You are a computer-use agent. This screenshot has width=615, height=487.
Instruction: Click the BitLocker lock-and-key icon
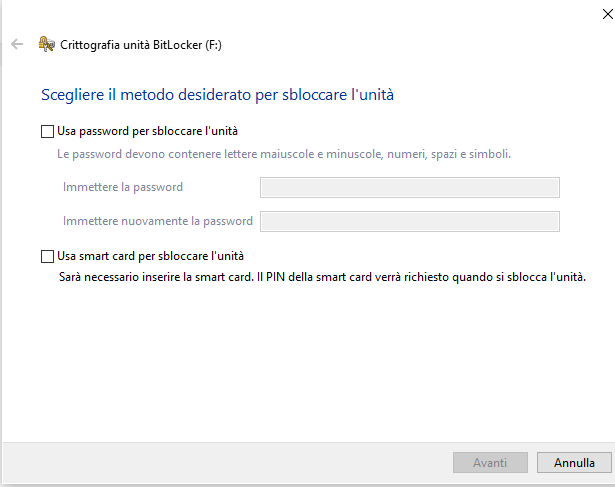tap(46, 44)
